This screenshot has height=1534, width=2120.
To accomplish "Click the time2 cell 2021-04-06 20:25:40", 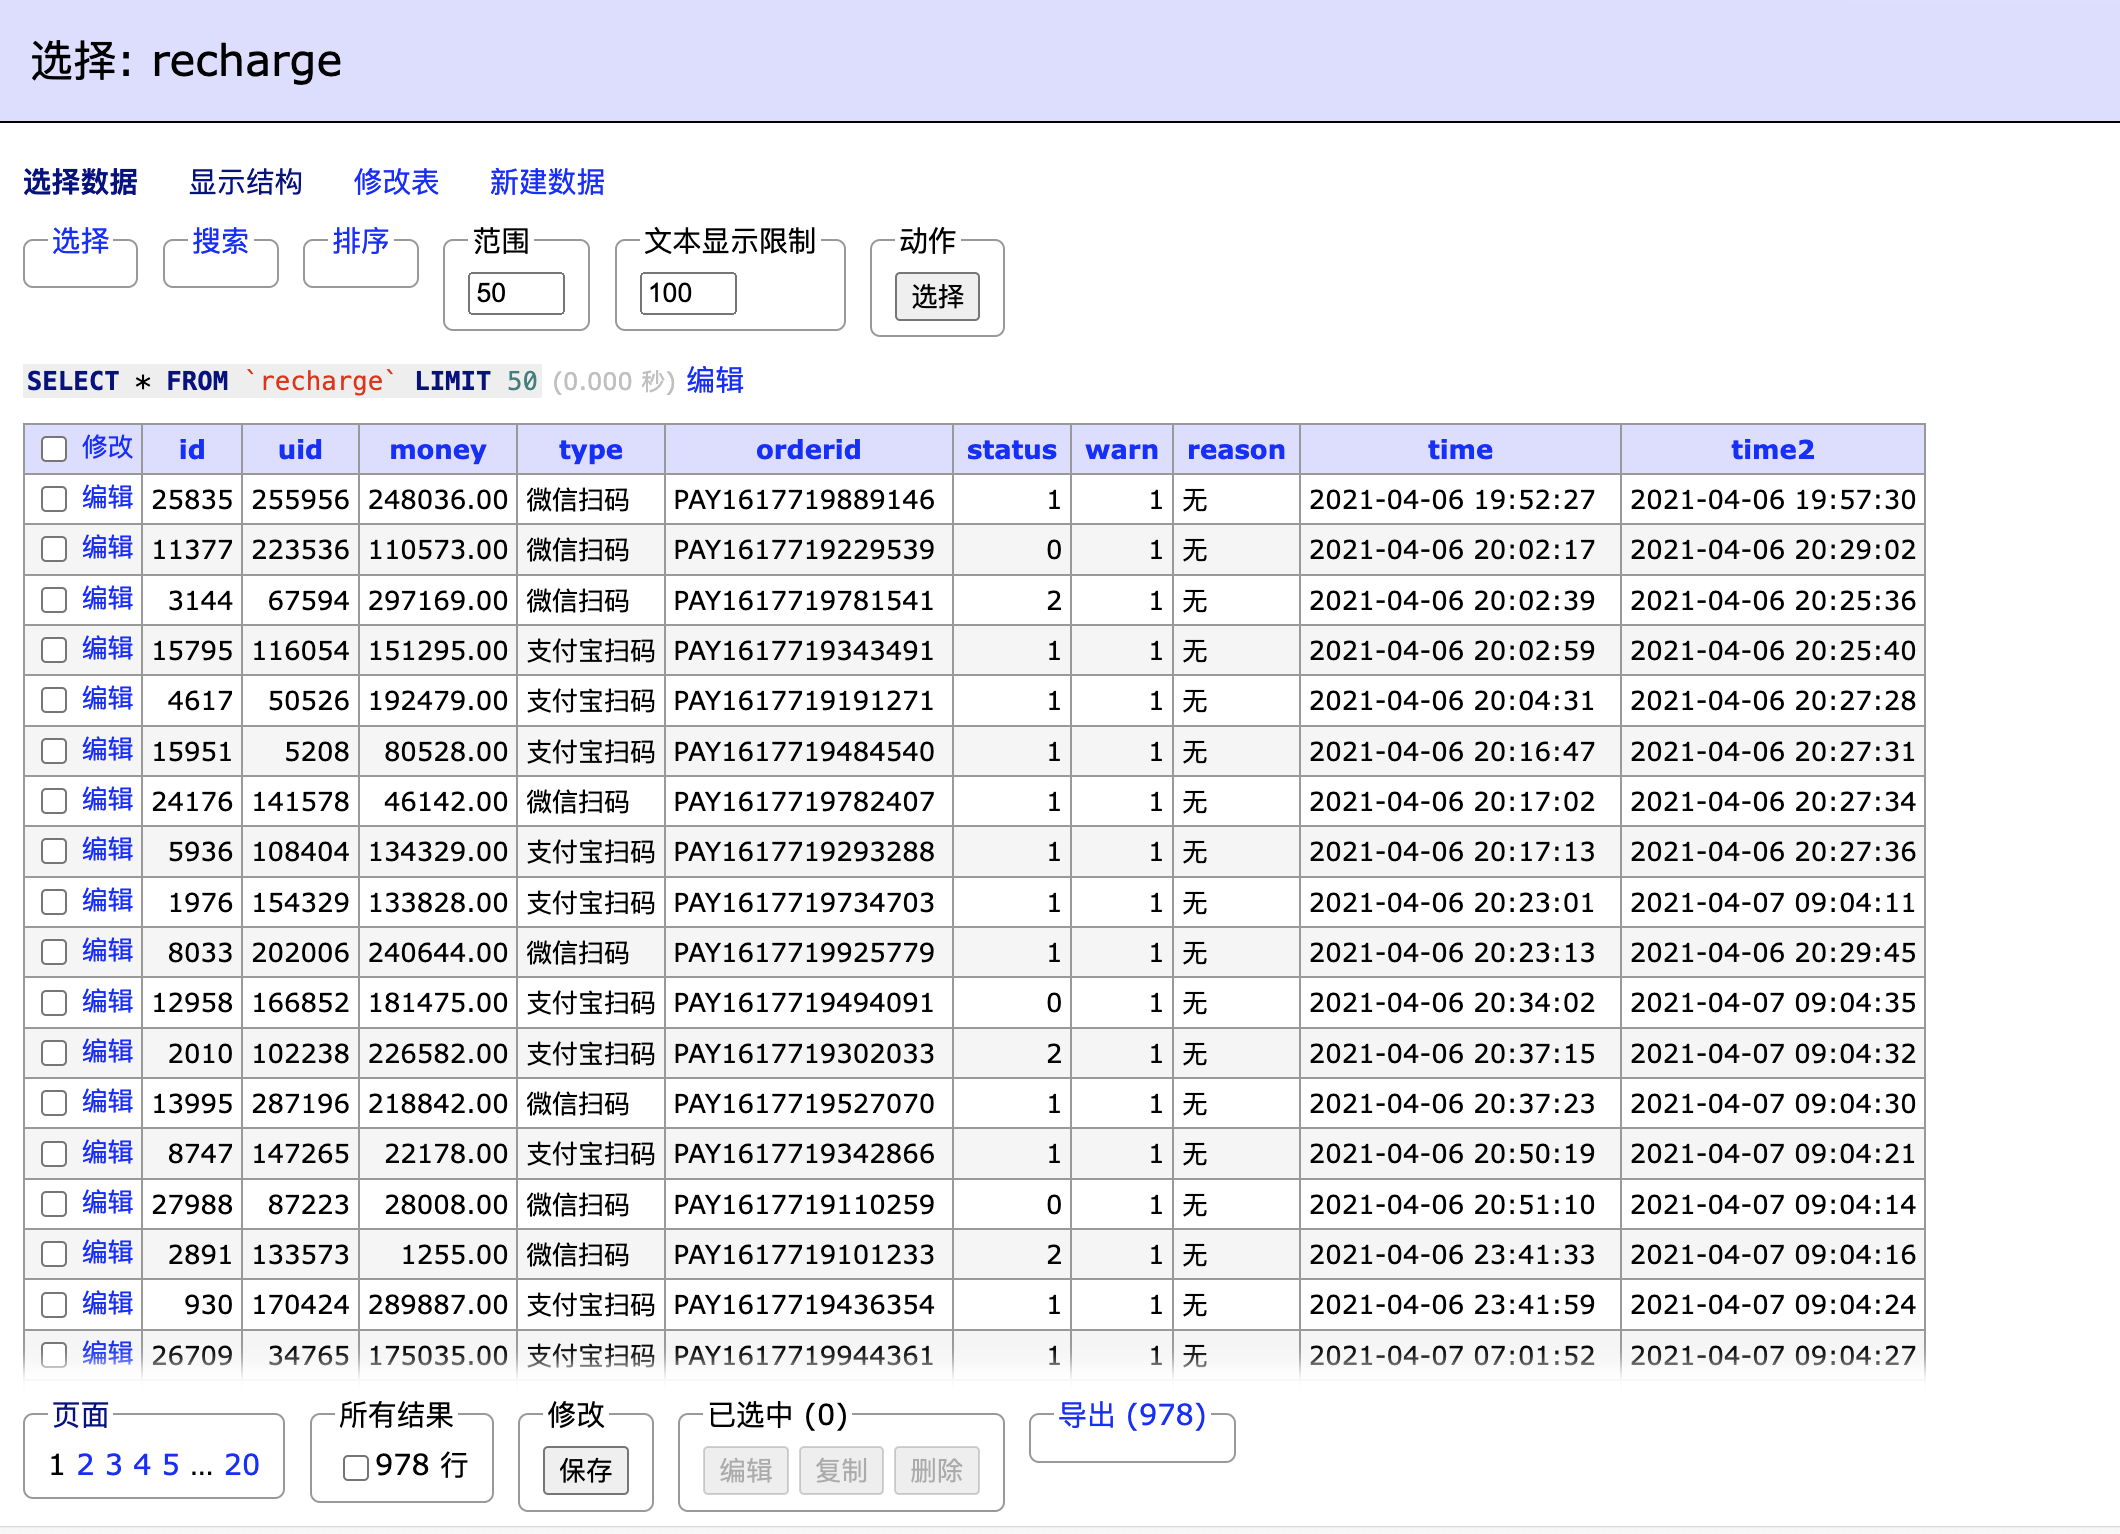I will (1773, 650).
